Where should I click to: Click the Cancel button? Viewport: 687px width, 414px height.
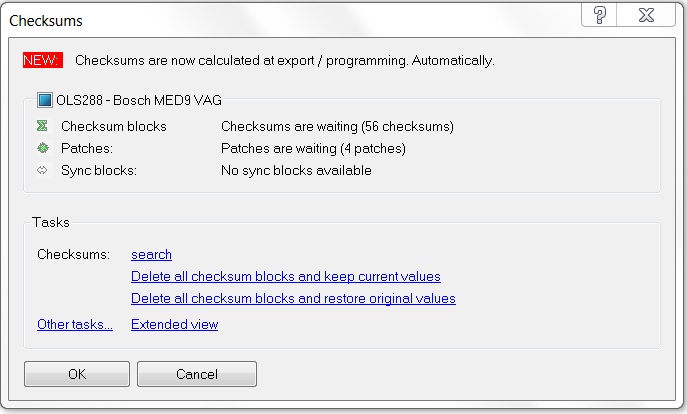point(197,374)
